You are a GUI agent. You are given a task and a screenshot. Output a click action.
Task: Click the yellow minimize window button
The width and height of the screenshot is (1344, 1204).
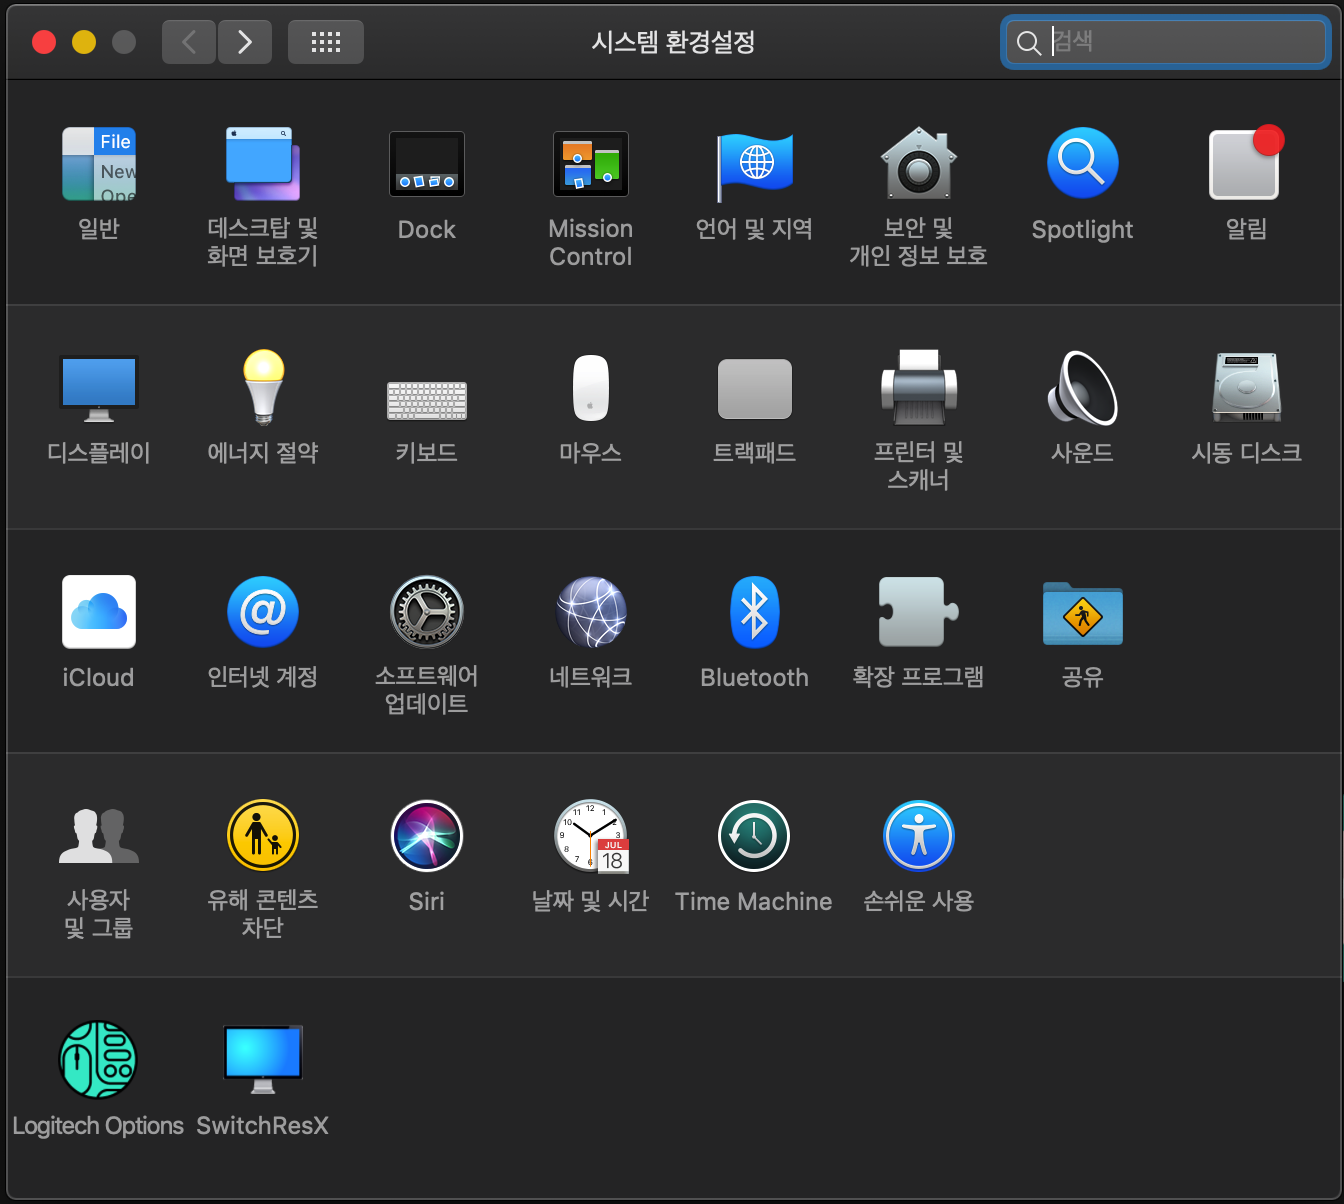coord(84,42)
